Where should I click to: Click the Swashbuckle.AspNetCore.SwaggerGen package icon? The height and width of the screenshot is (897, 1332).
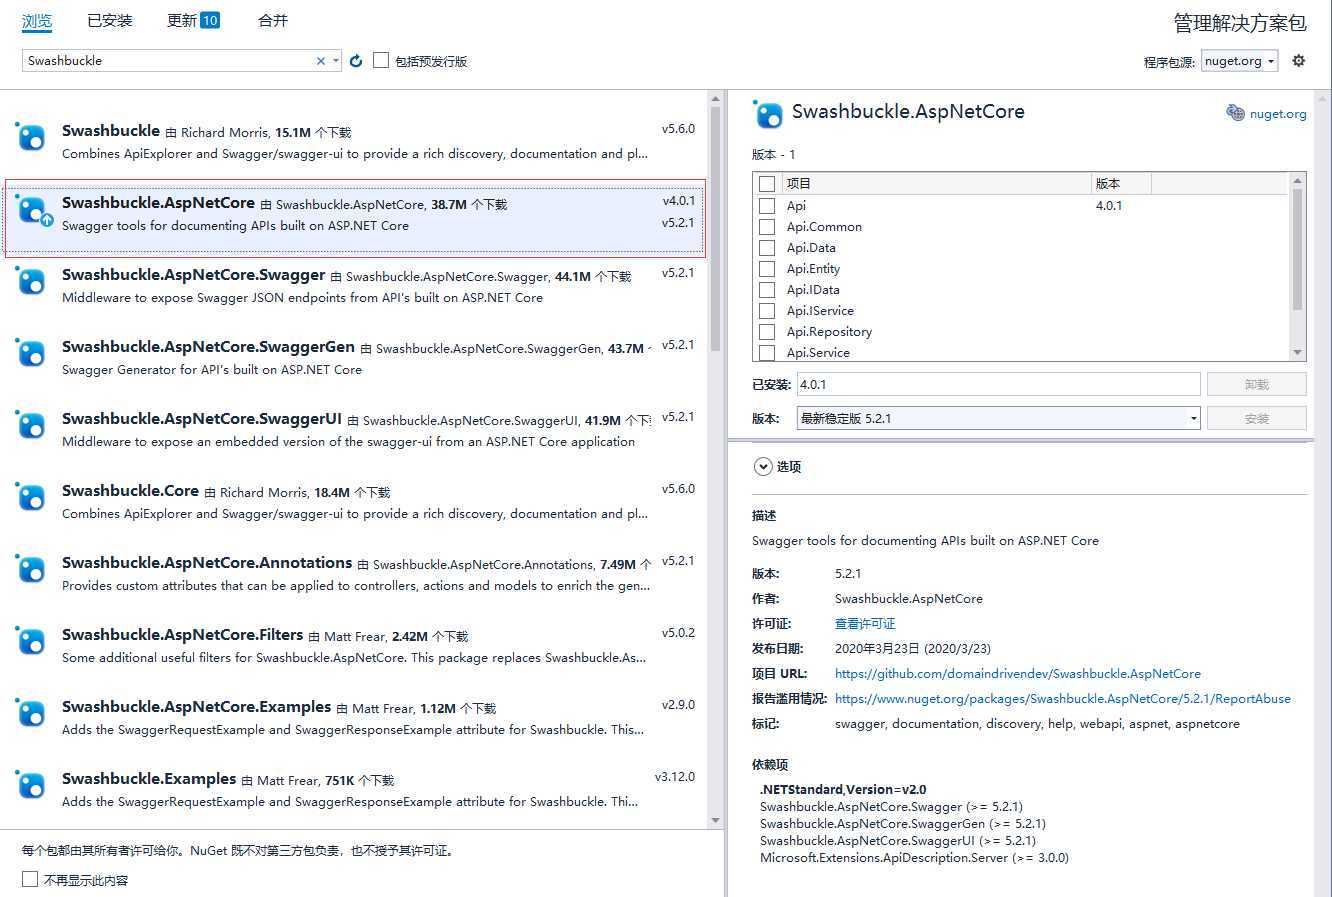pos(31,352)
